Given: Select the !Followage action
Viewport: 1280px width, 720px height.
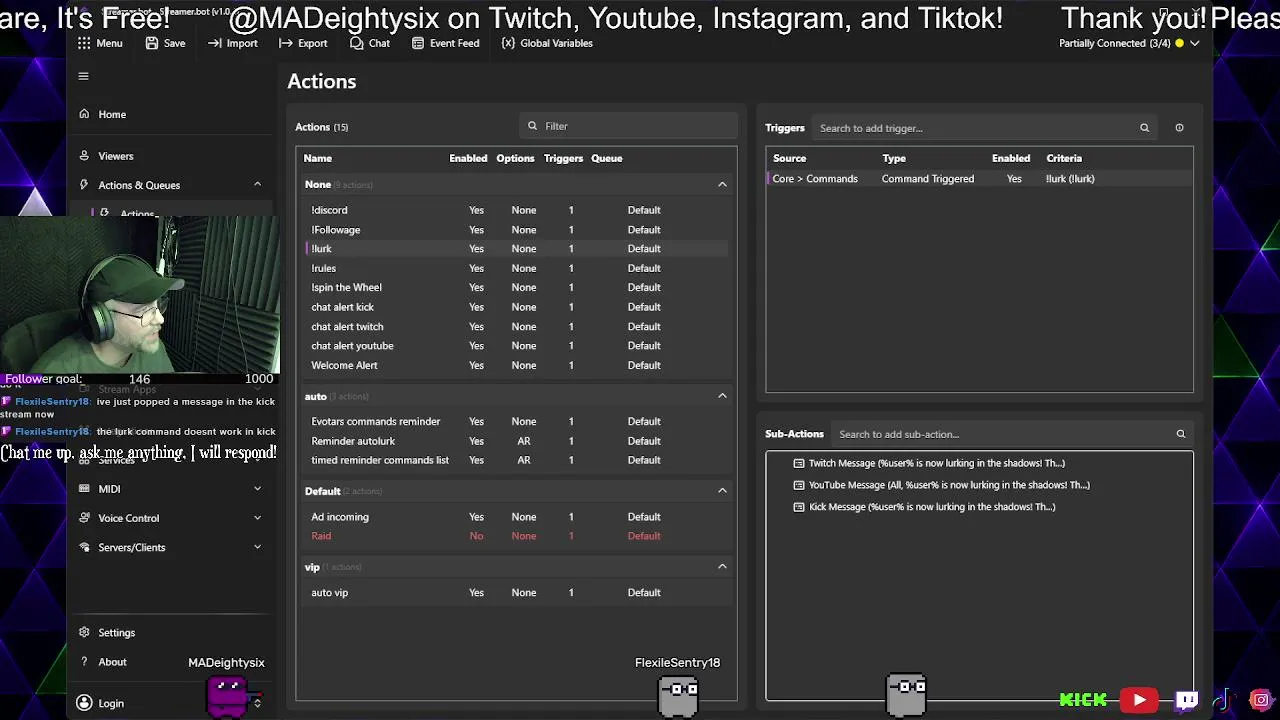Looking at the screenshot, I should tap(516, 230).
